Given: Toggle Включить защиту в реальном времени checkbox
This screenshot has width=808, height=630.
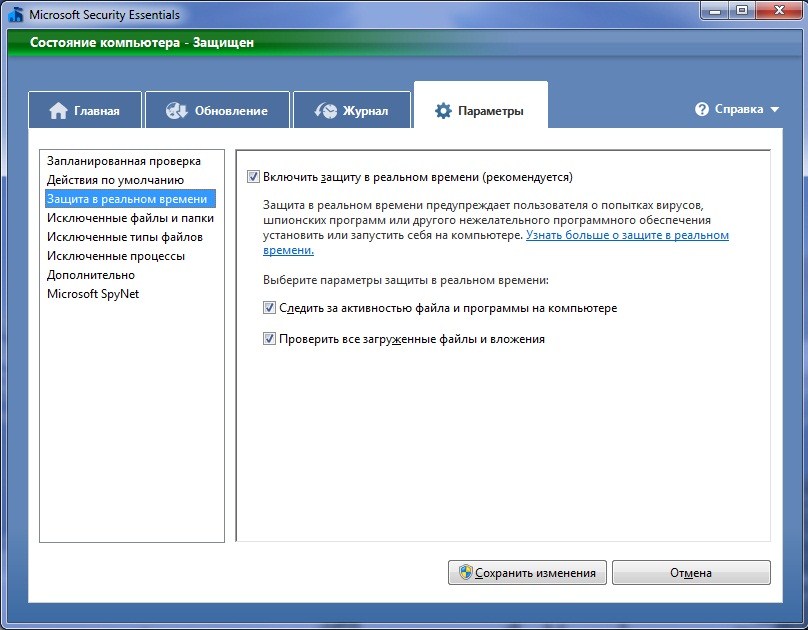Looking at the screenshot, I should click(x=253, y=177).
